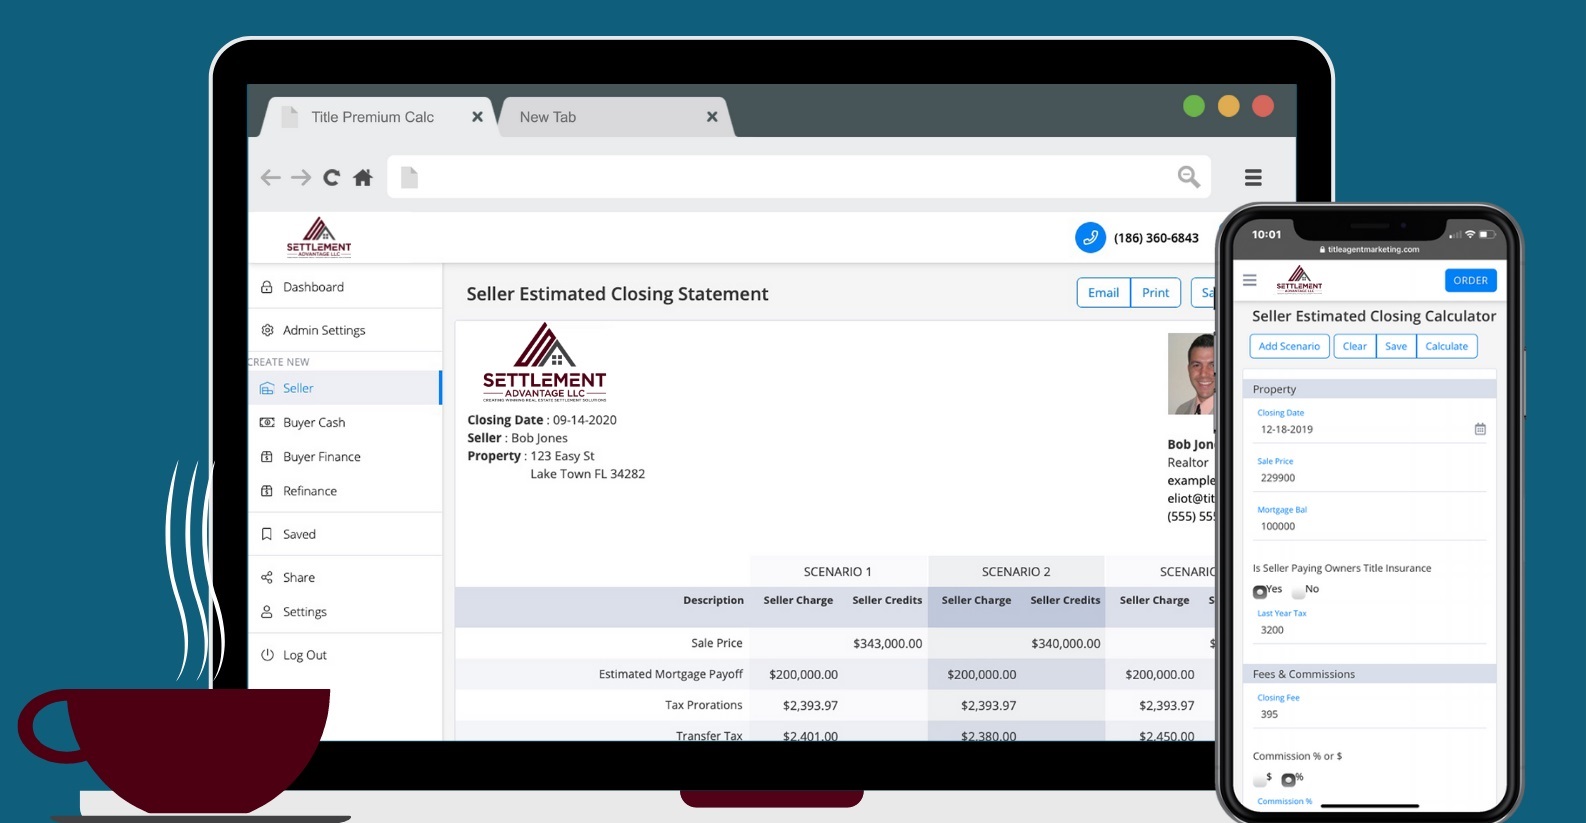Viewport: 1586px width, 823px height.
Task: Click the Dashboard lock icon in sidebar
Action: click(x=267, y=287)
